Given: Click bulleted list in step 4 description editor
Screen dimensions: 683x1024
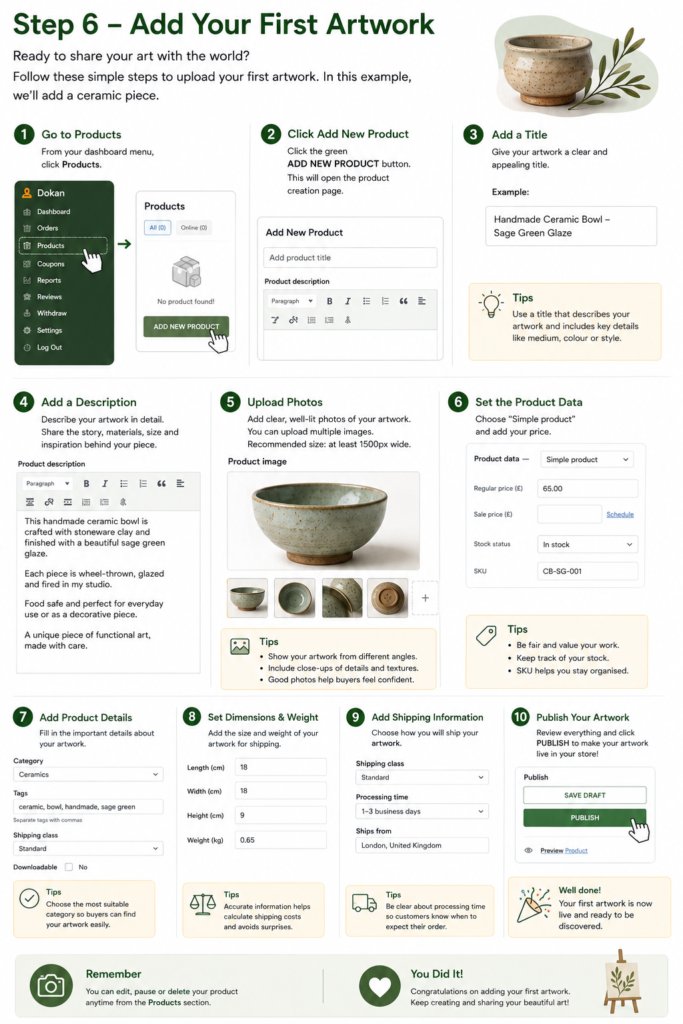Looking at the screenshot, I should [x=123, y=483].
